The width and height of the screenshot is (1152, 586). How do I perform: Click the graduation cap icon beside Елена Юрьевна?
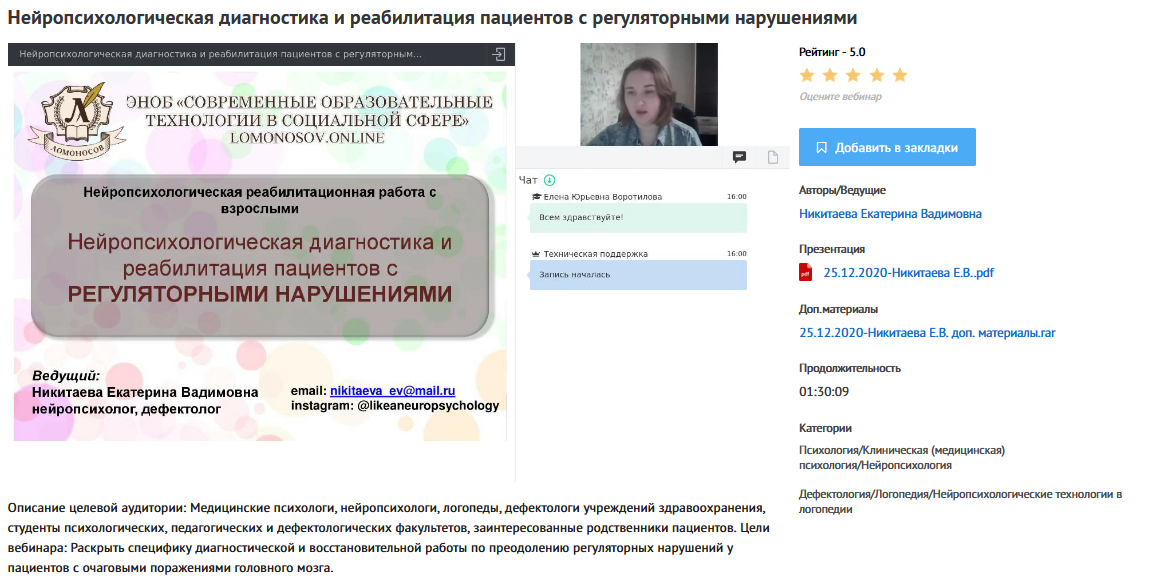click(x=536, y=197)
